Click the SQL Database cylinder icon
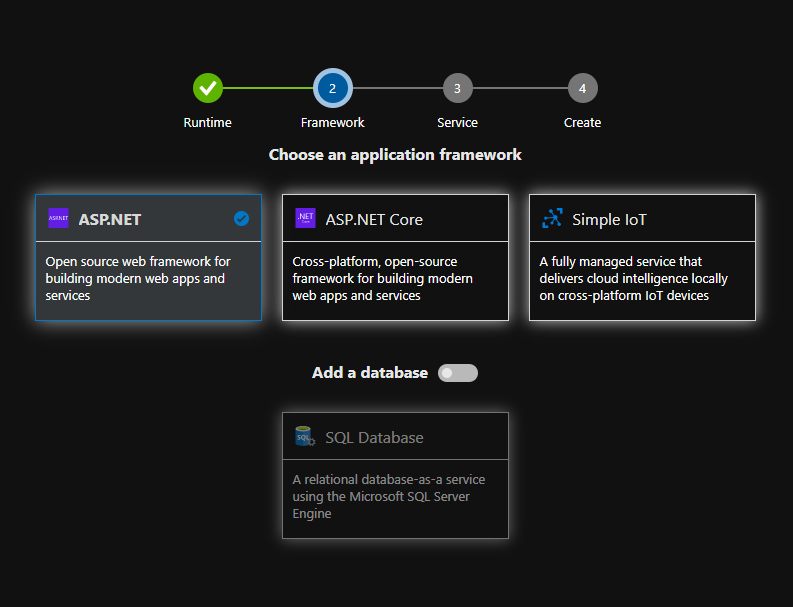 tap(304, 436)
